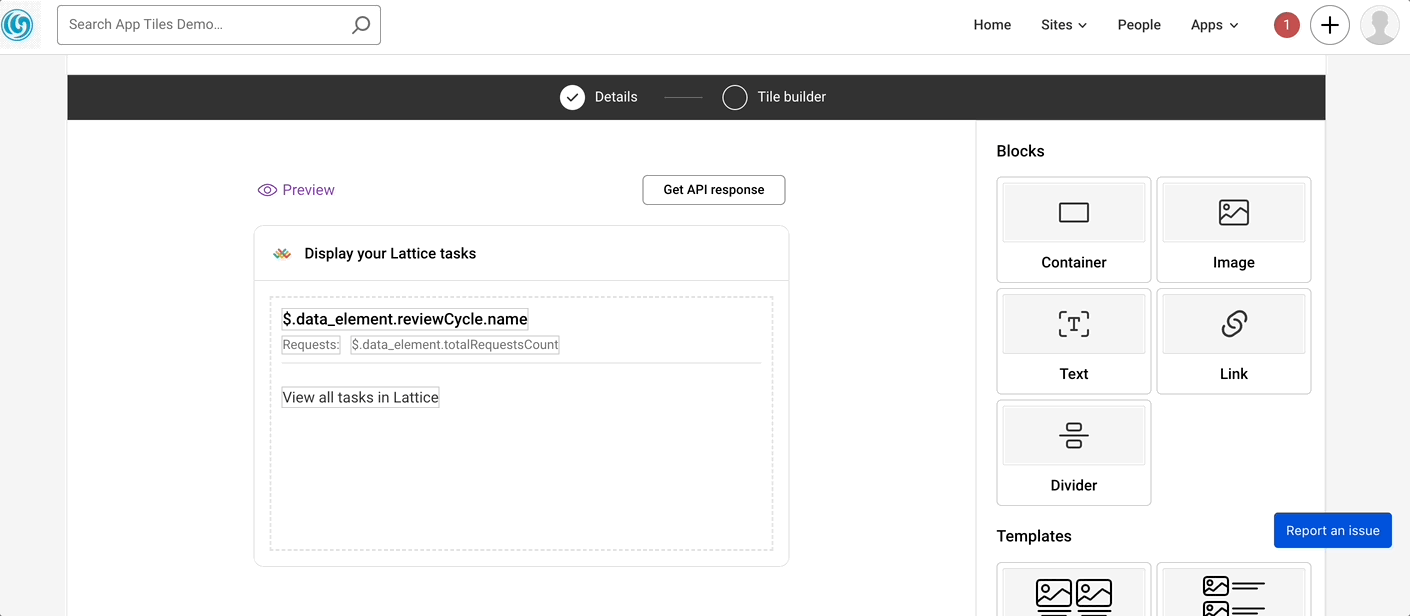Viewport: 1410px width, 616px height.
Task: Click the Details checkmark circle
Action: click(572, 97)
